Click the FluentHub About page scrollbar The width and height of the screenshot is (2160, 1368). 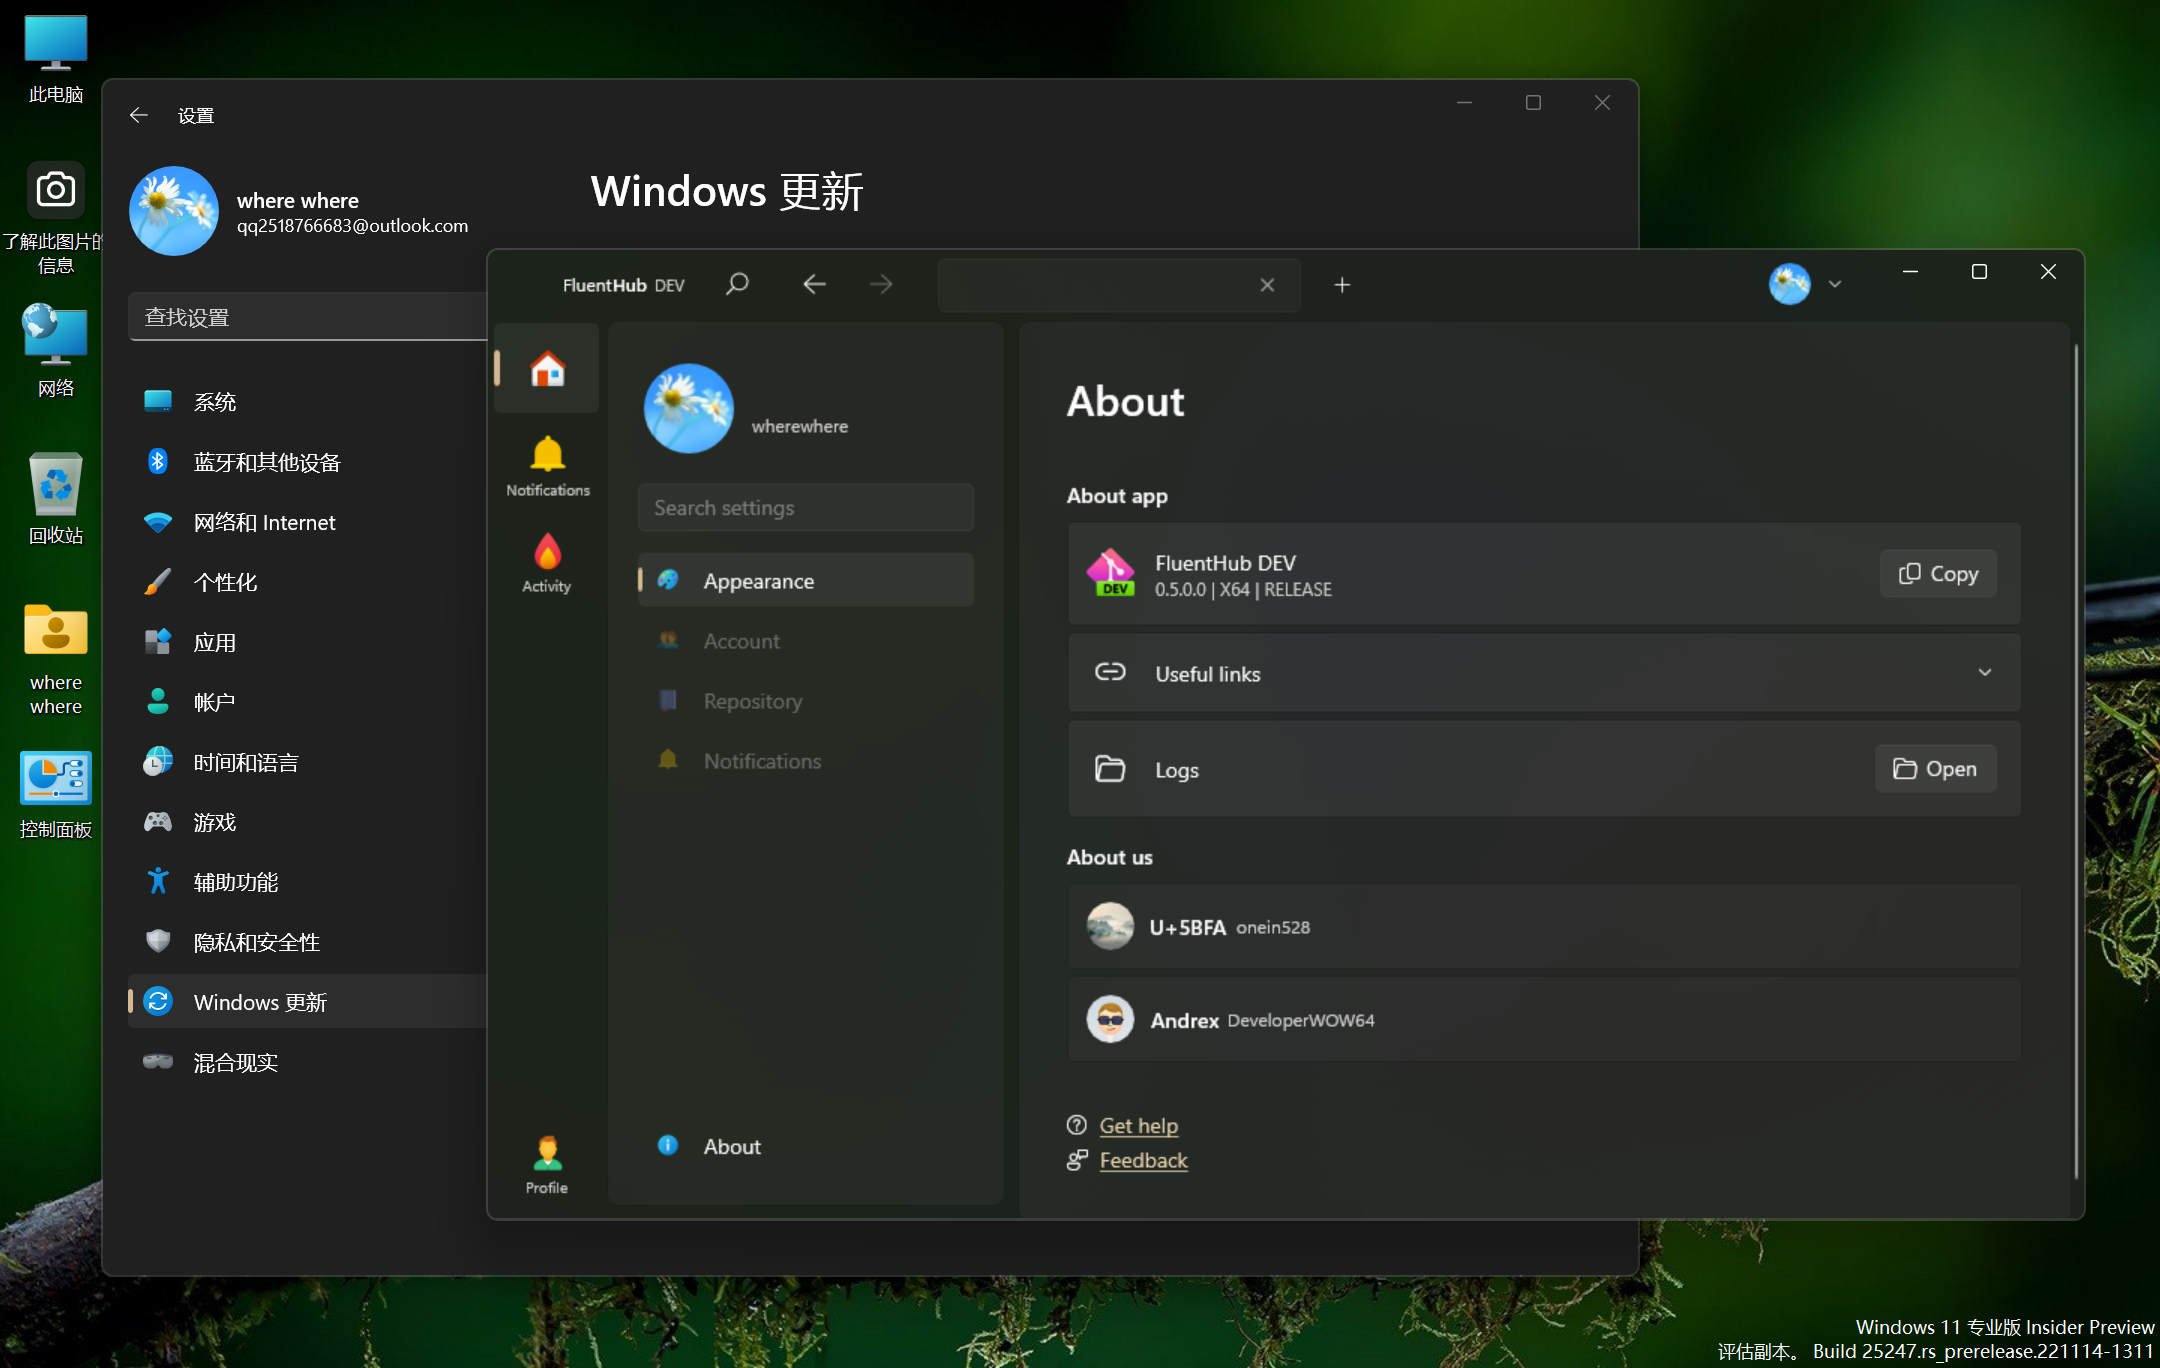(2076, 760)
